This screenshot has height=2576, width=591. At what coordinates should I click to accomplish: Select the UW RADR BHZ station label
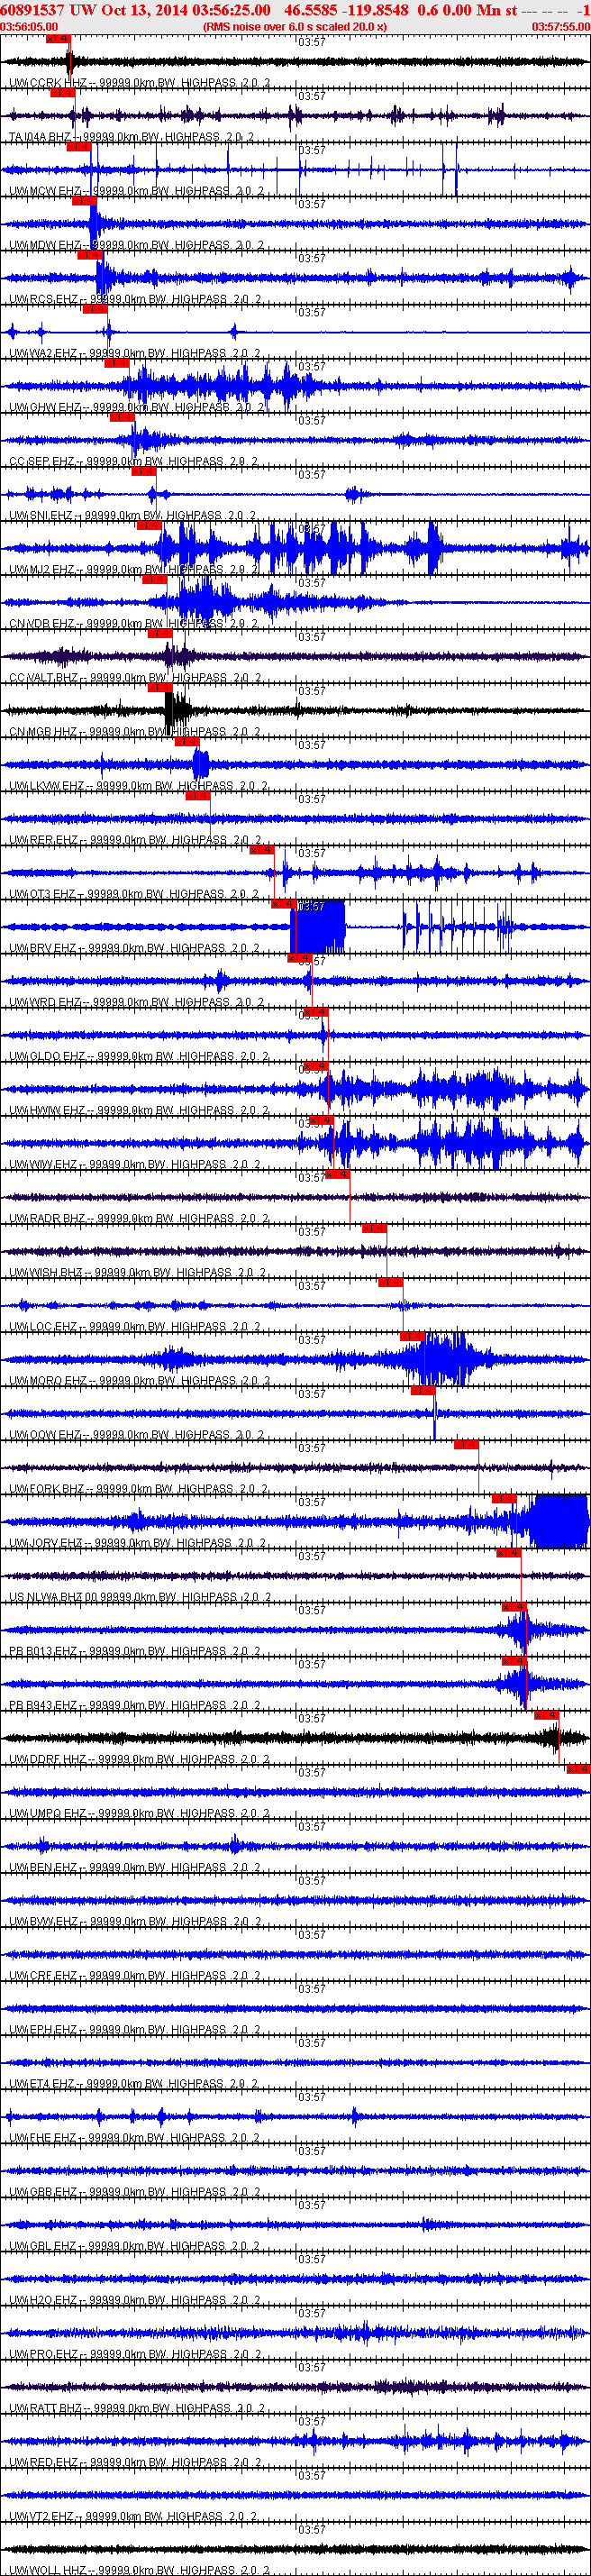(x=139, y=1217)
